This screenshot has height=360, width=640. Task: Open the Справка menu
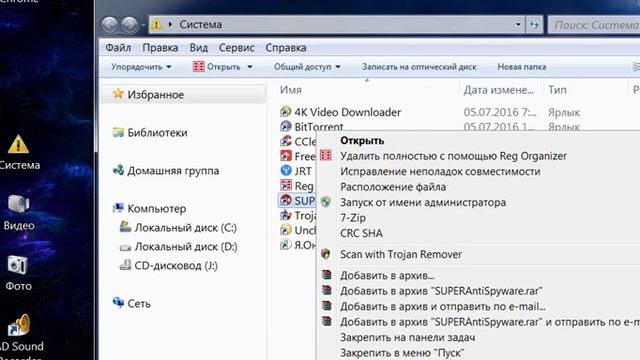tap(286, 48)
